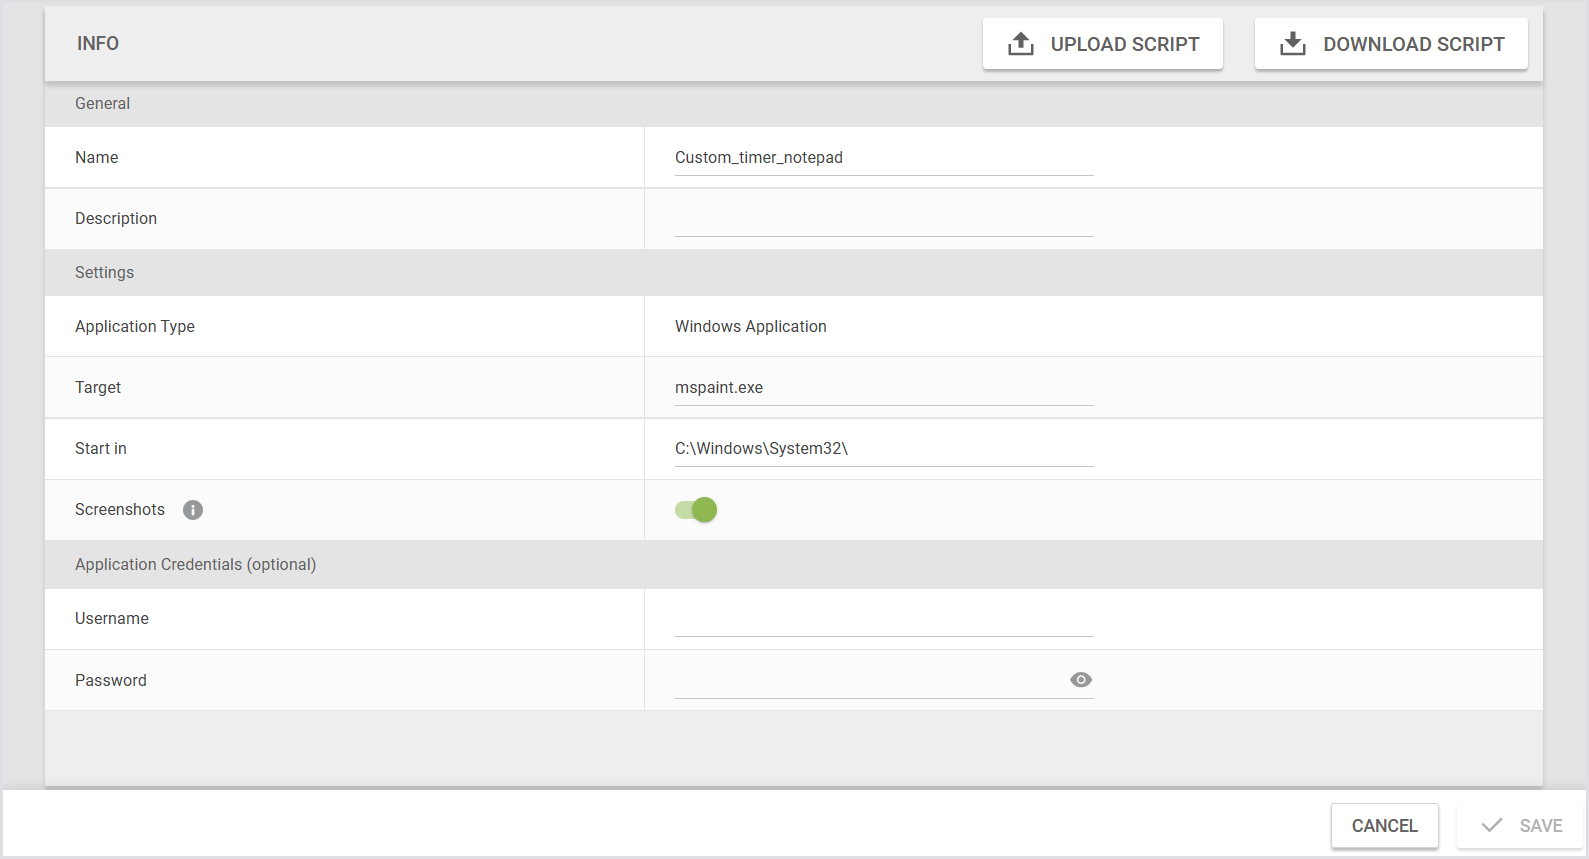1589x859 pixels.
Task: Focus the empty Description field
Action: [883, 219]
